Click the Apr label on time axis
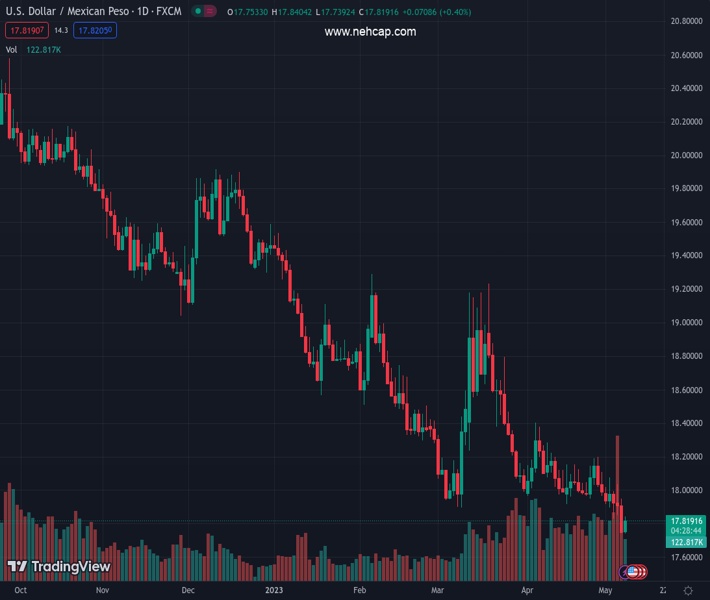 [527, 591]
